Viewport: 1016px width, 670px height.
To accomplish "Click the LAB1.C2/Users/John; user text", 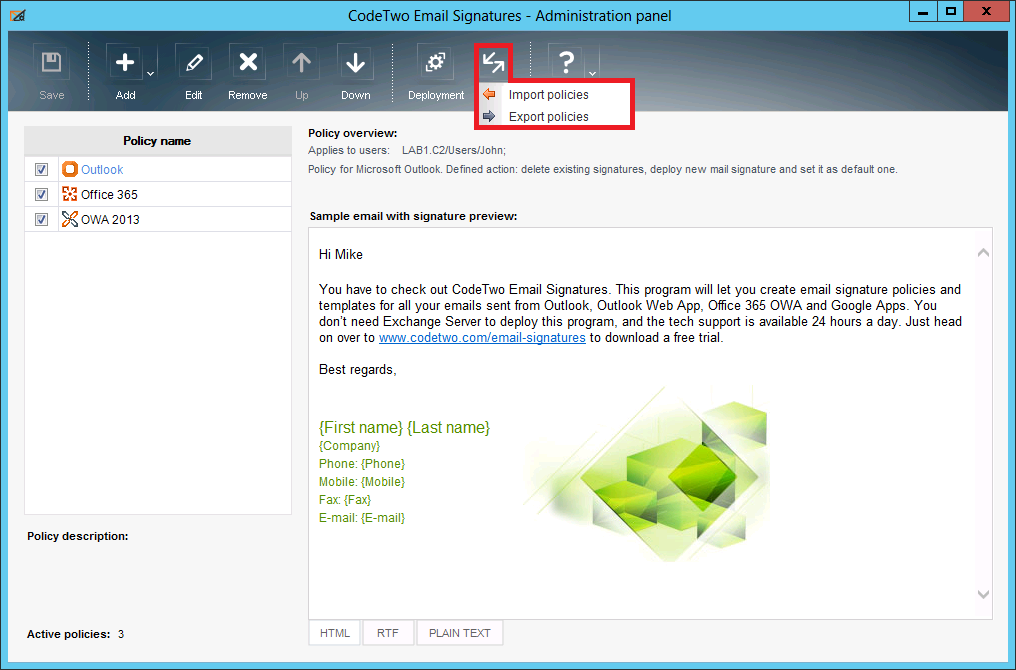I will click(454, 150).
